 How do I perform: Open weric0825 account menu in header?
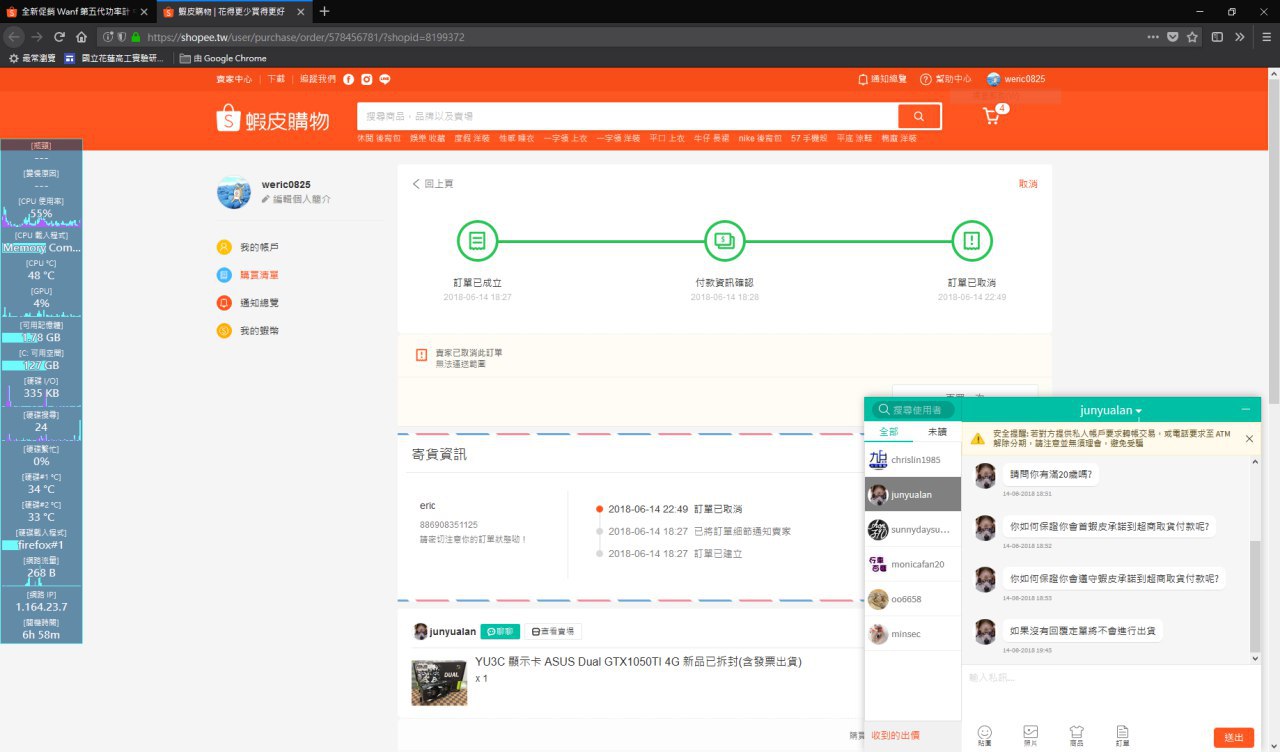coord(1016,79)
